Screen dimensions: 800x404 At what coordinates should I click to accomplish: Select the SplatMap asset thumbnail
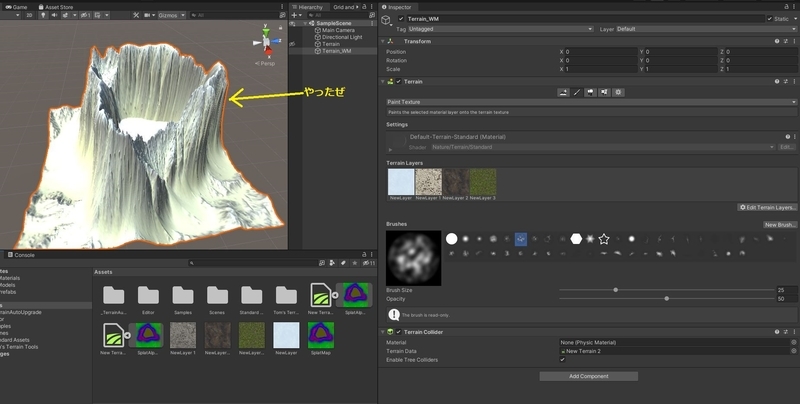click(320, 336)
